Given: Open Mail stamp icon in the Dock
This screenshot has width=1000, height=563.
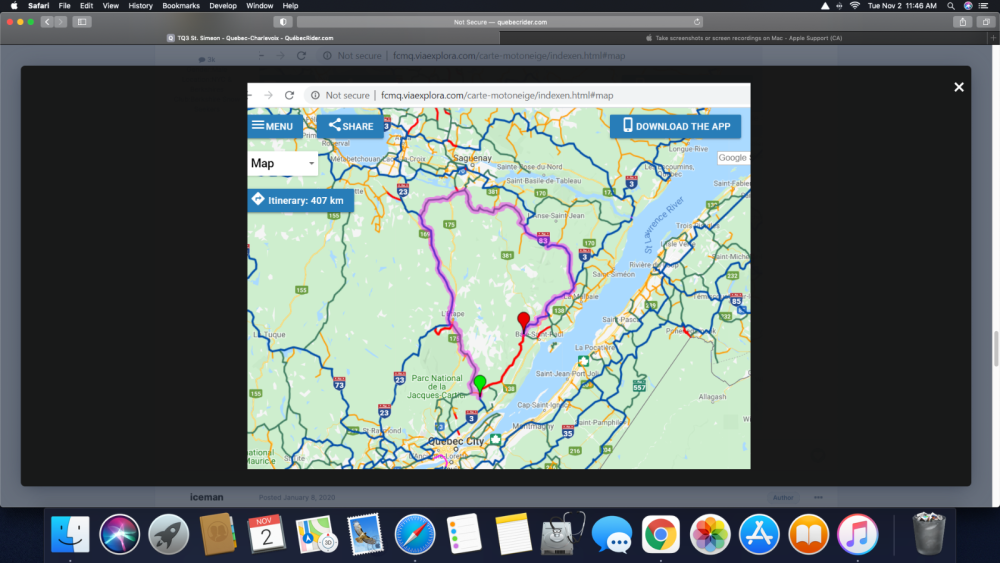Looking at the screenshot, I should pos(365,534).
